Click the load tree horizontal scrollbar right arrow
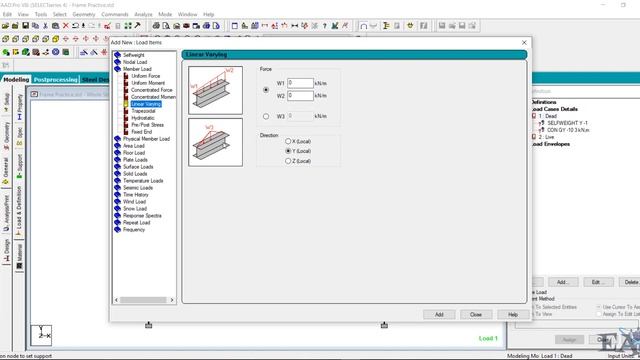Viewport: 640px width, 360px height. (172, 300)
